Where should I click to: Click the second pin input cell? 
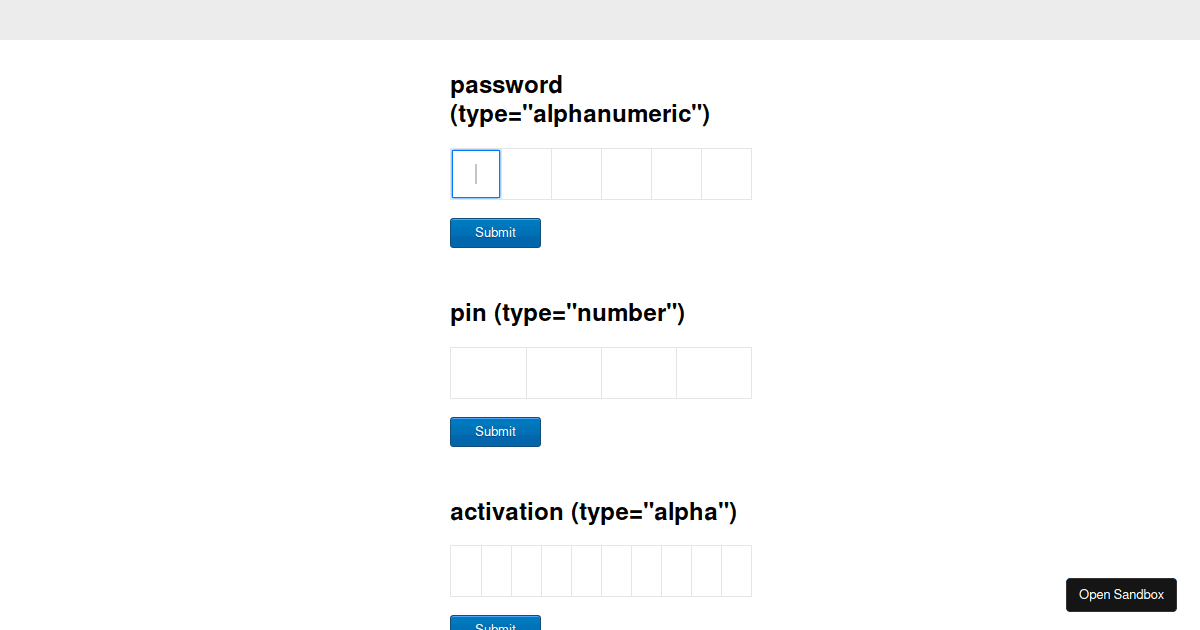(563, 372)
